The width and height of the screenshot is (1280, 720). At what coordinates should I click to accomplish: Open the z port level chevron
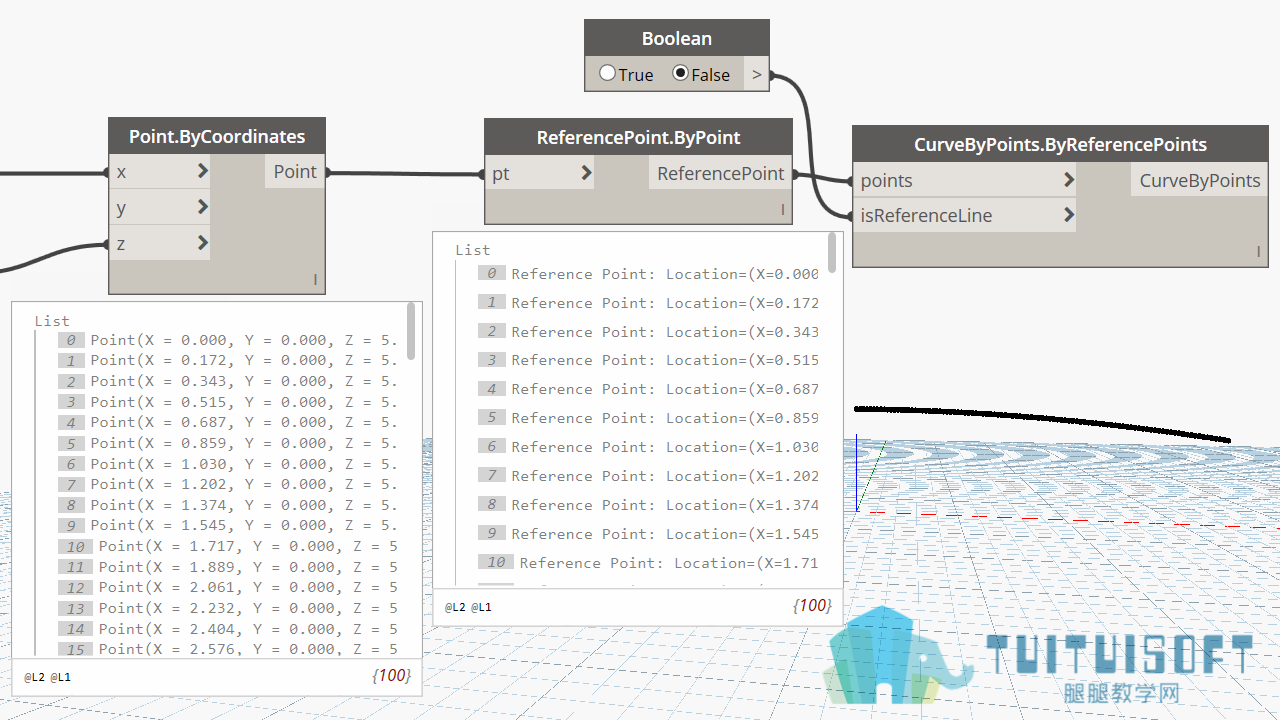(x=203, y=243)
